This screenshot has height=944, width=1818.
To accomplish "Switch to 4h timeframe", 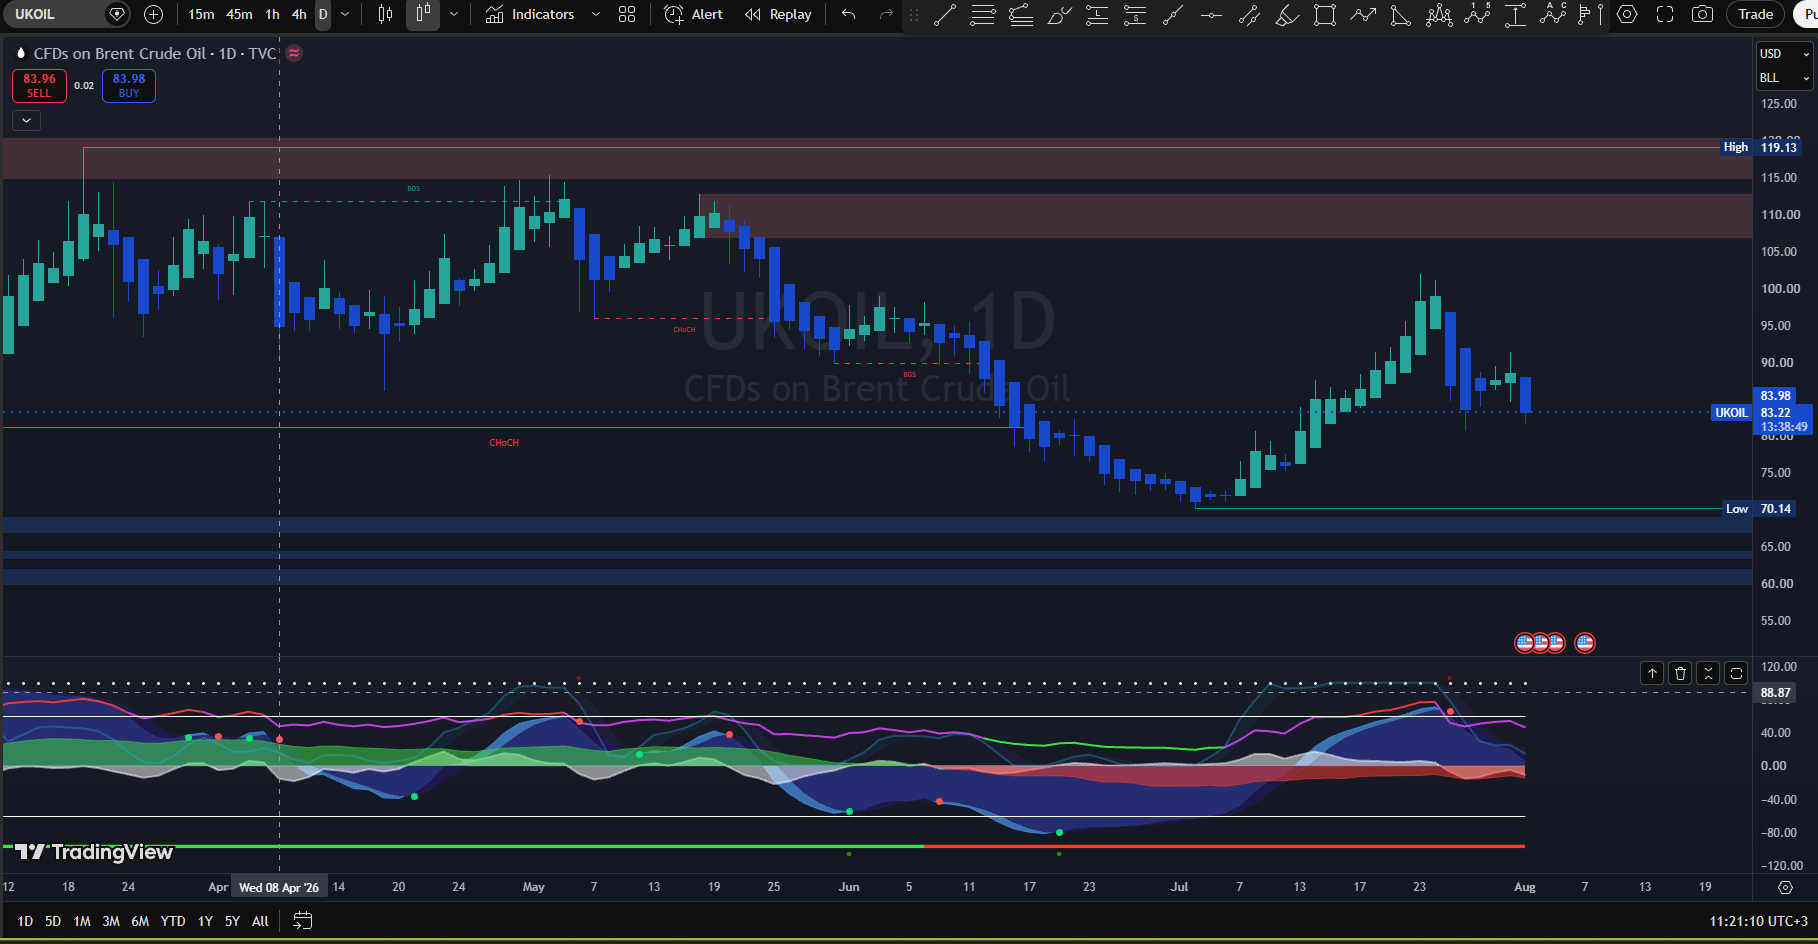I will click(299, 14).
